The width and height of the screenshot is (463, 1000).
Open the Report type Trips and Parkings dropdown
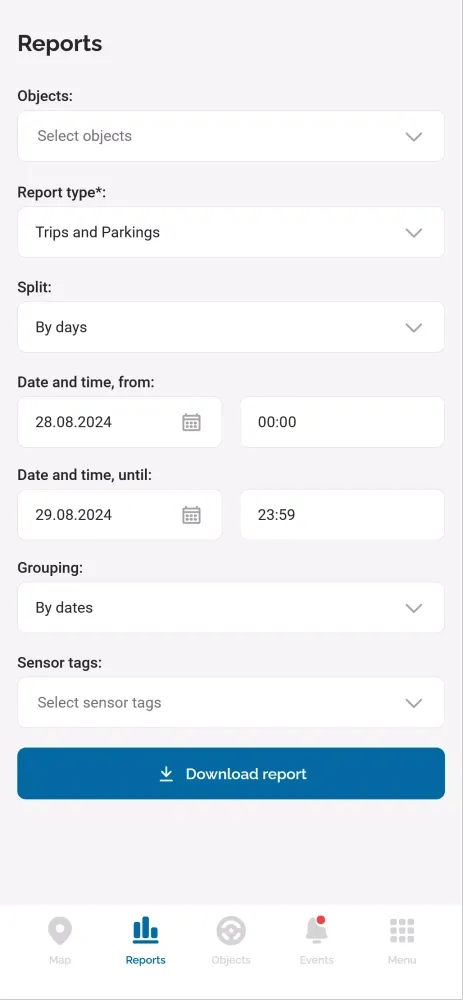coord(231,232)
